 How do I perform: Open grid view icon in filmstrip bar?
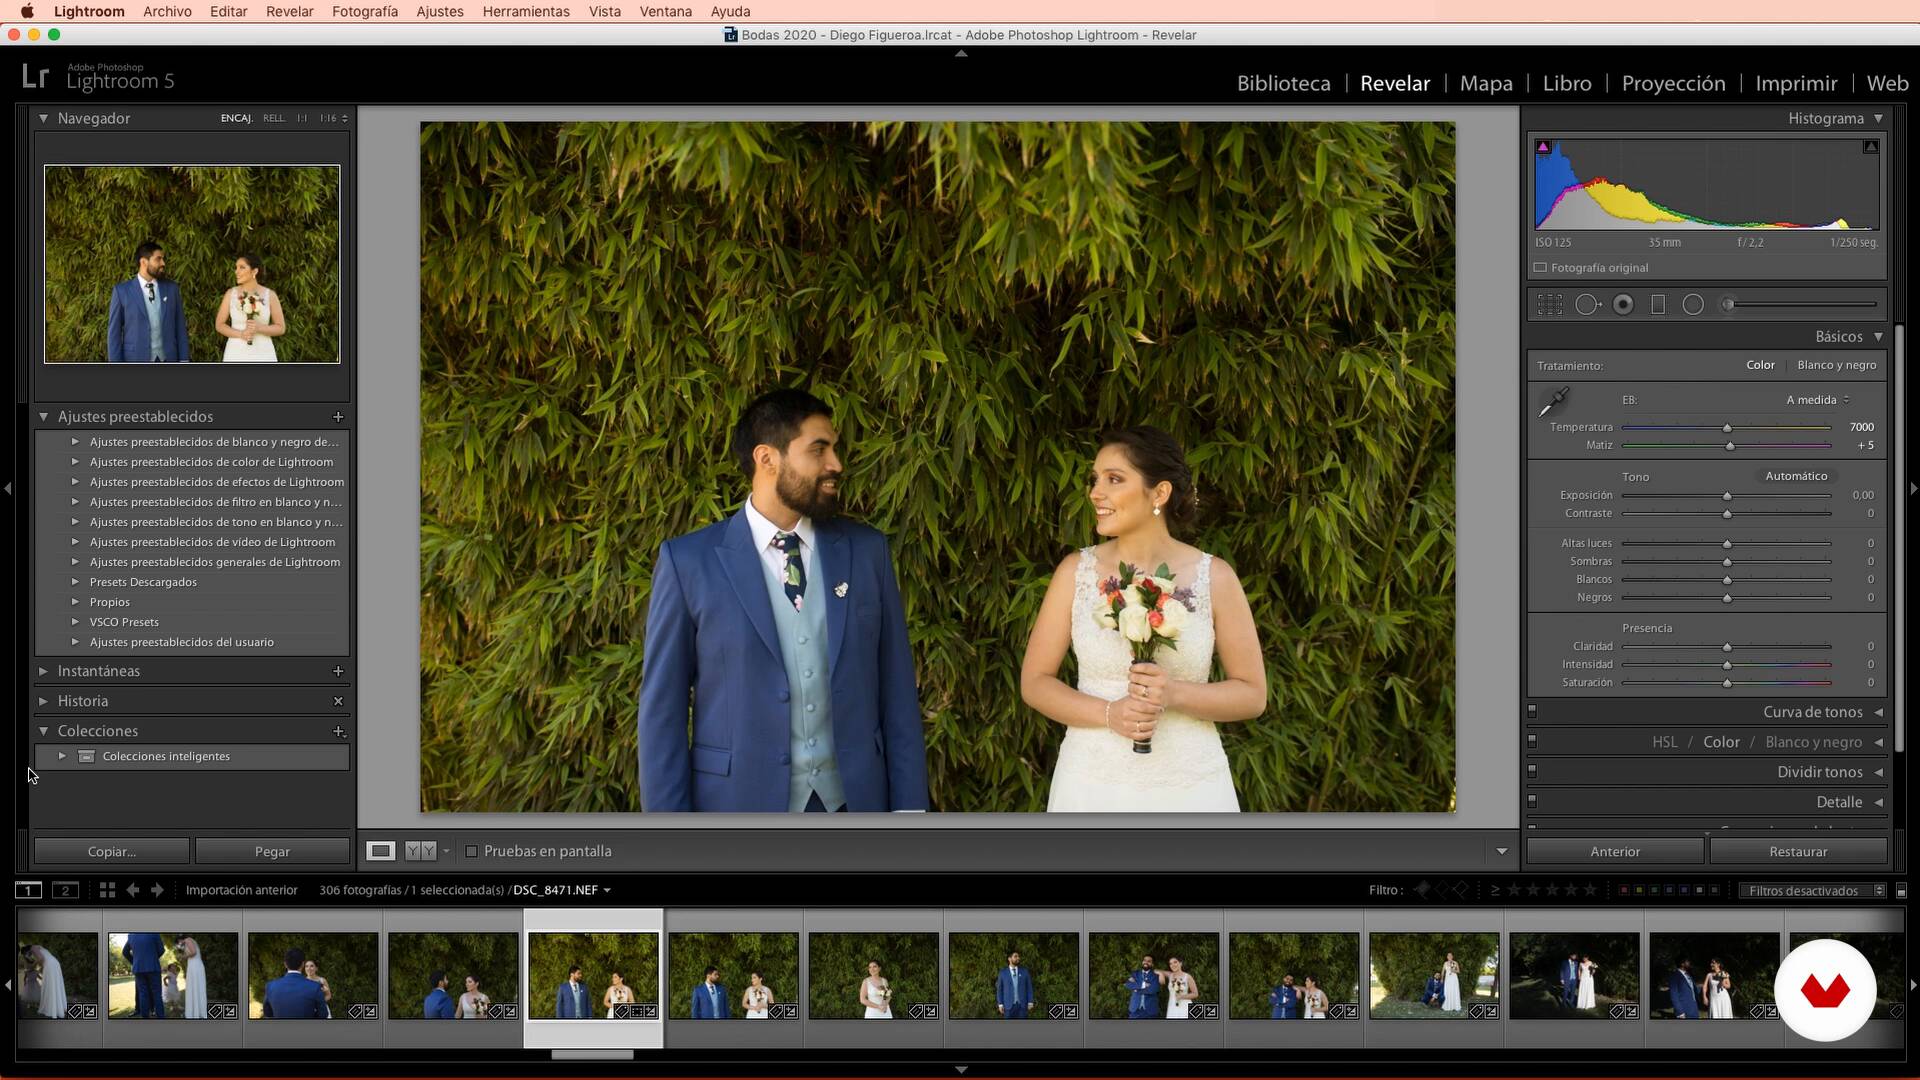107,890
